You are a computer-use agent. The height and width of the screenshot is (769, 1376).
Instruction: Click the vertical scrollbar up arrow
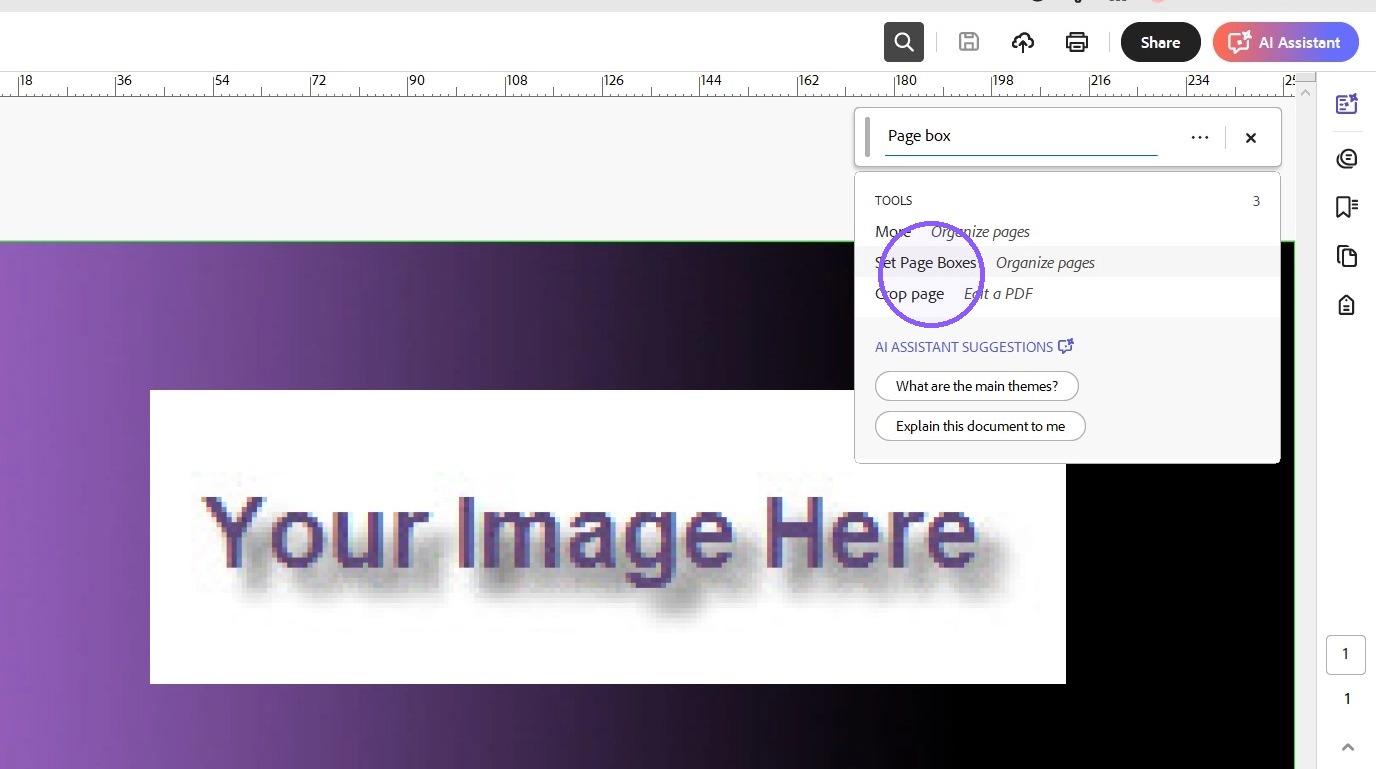[x=1304, y=91]
